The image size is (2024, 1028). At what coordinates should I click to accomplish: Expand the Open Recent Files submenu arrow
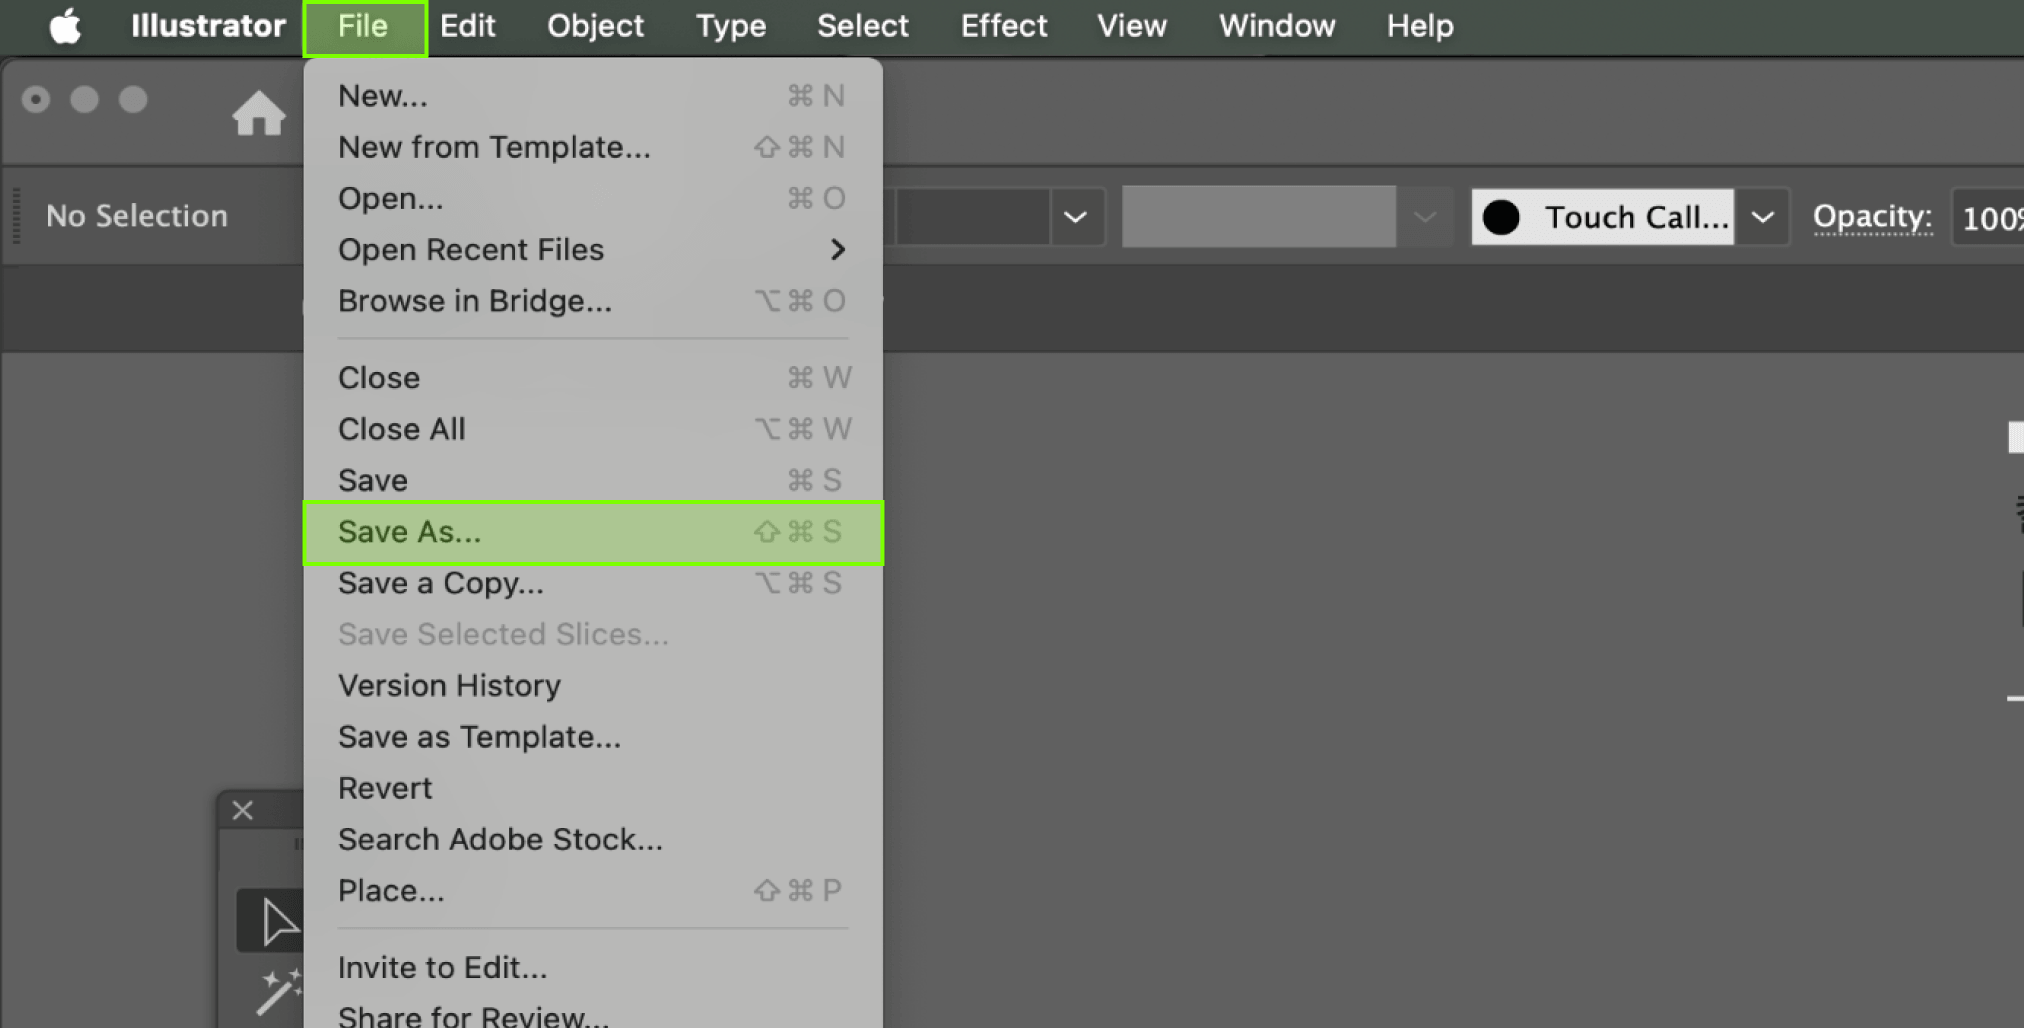pyautogui.click(x=838, y=250)
